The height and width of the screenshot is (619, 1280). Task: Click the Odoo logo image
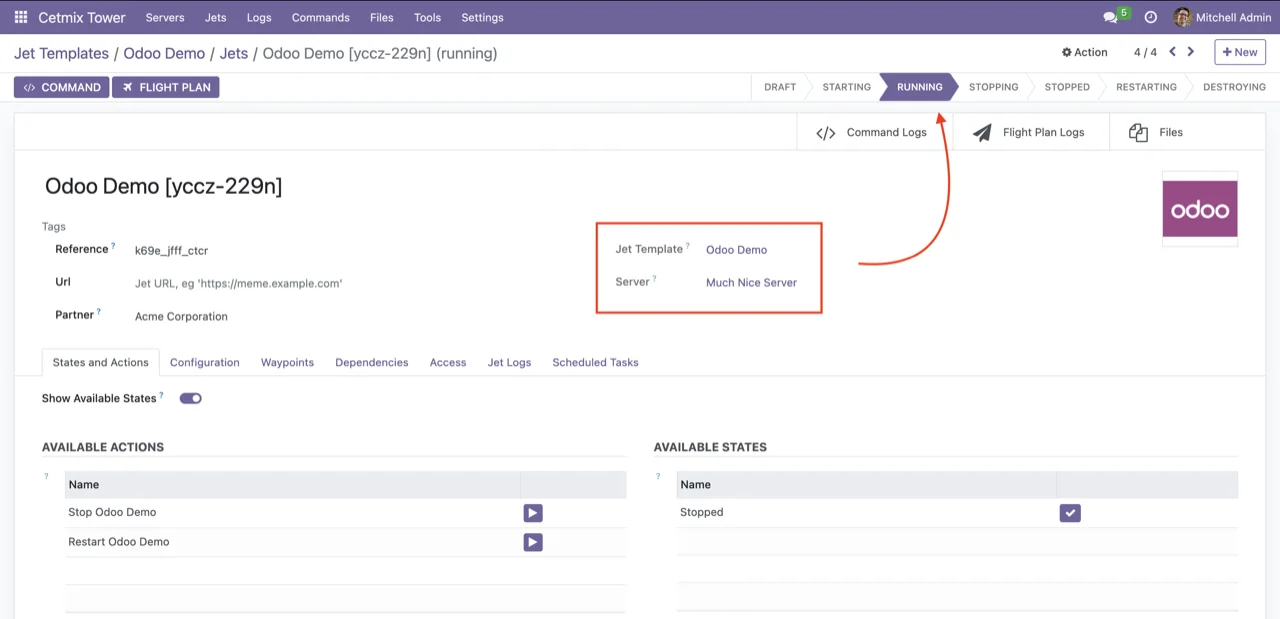[1199, 209]
